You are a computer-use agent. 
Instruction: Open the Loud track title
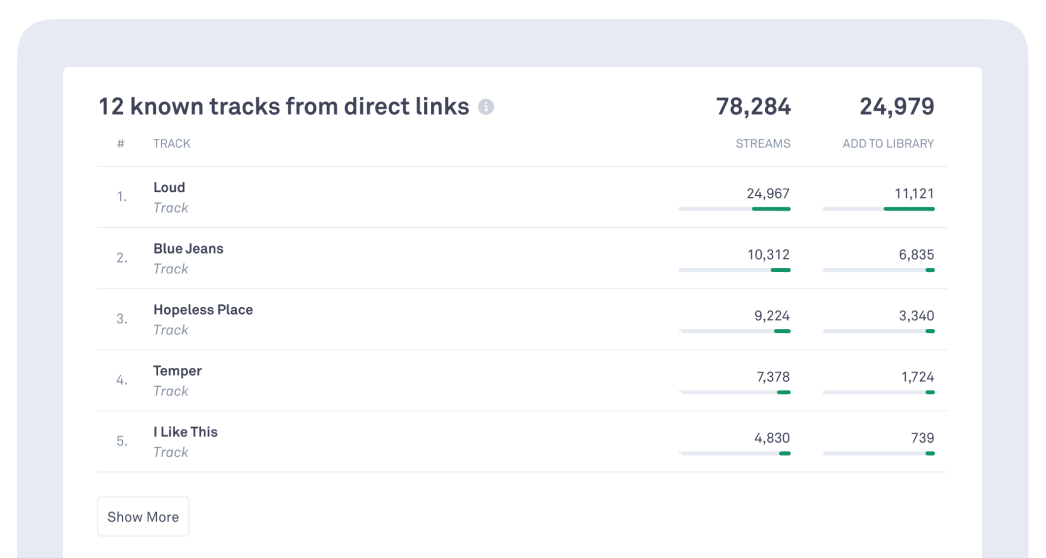(169, 187)
